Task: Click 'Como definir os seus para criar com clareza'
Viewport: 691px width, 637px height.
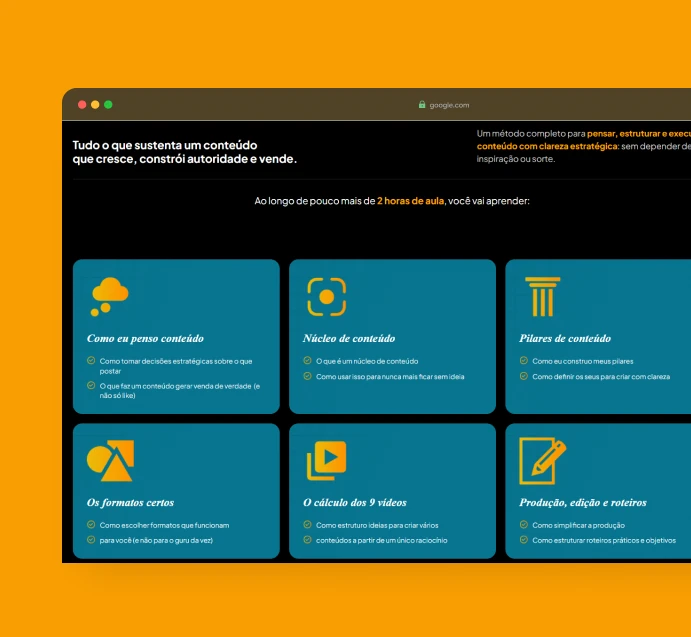Action: pyautogui.click(x=601, y=376)
